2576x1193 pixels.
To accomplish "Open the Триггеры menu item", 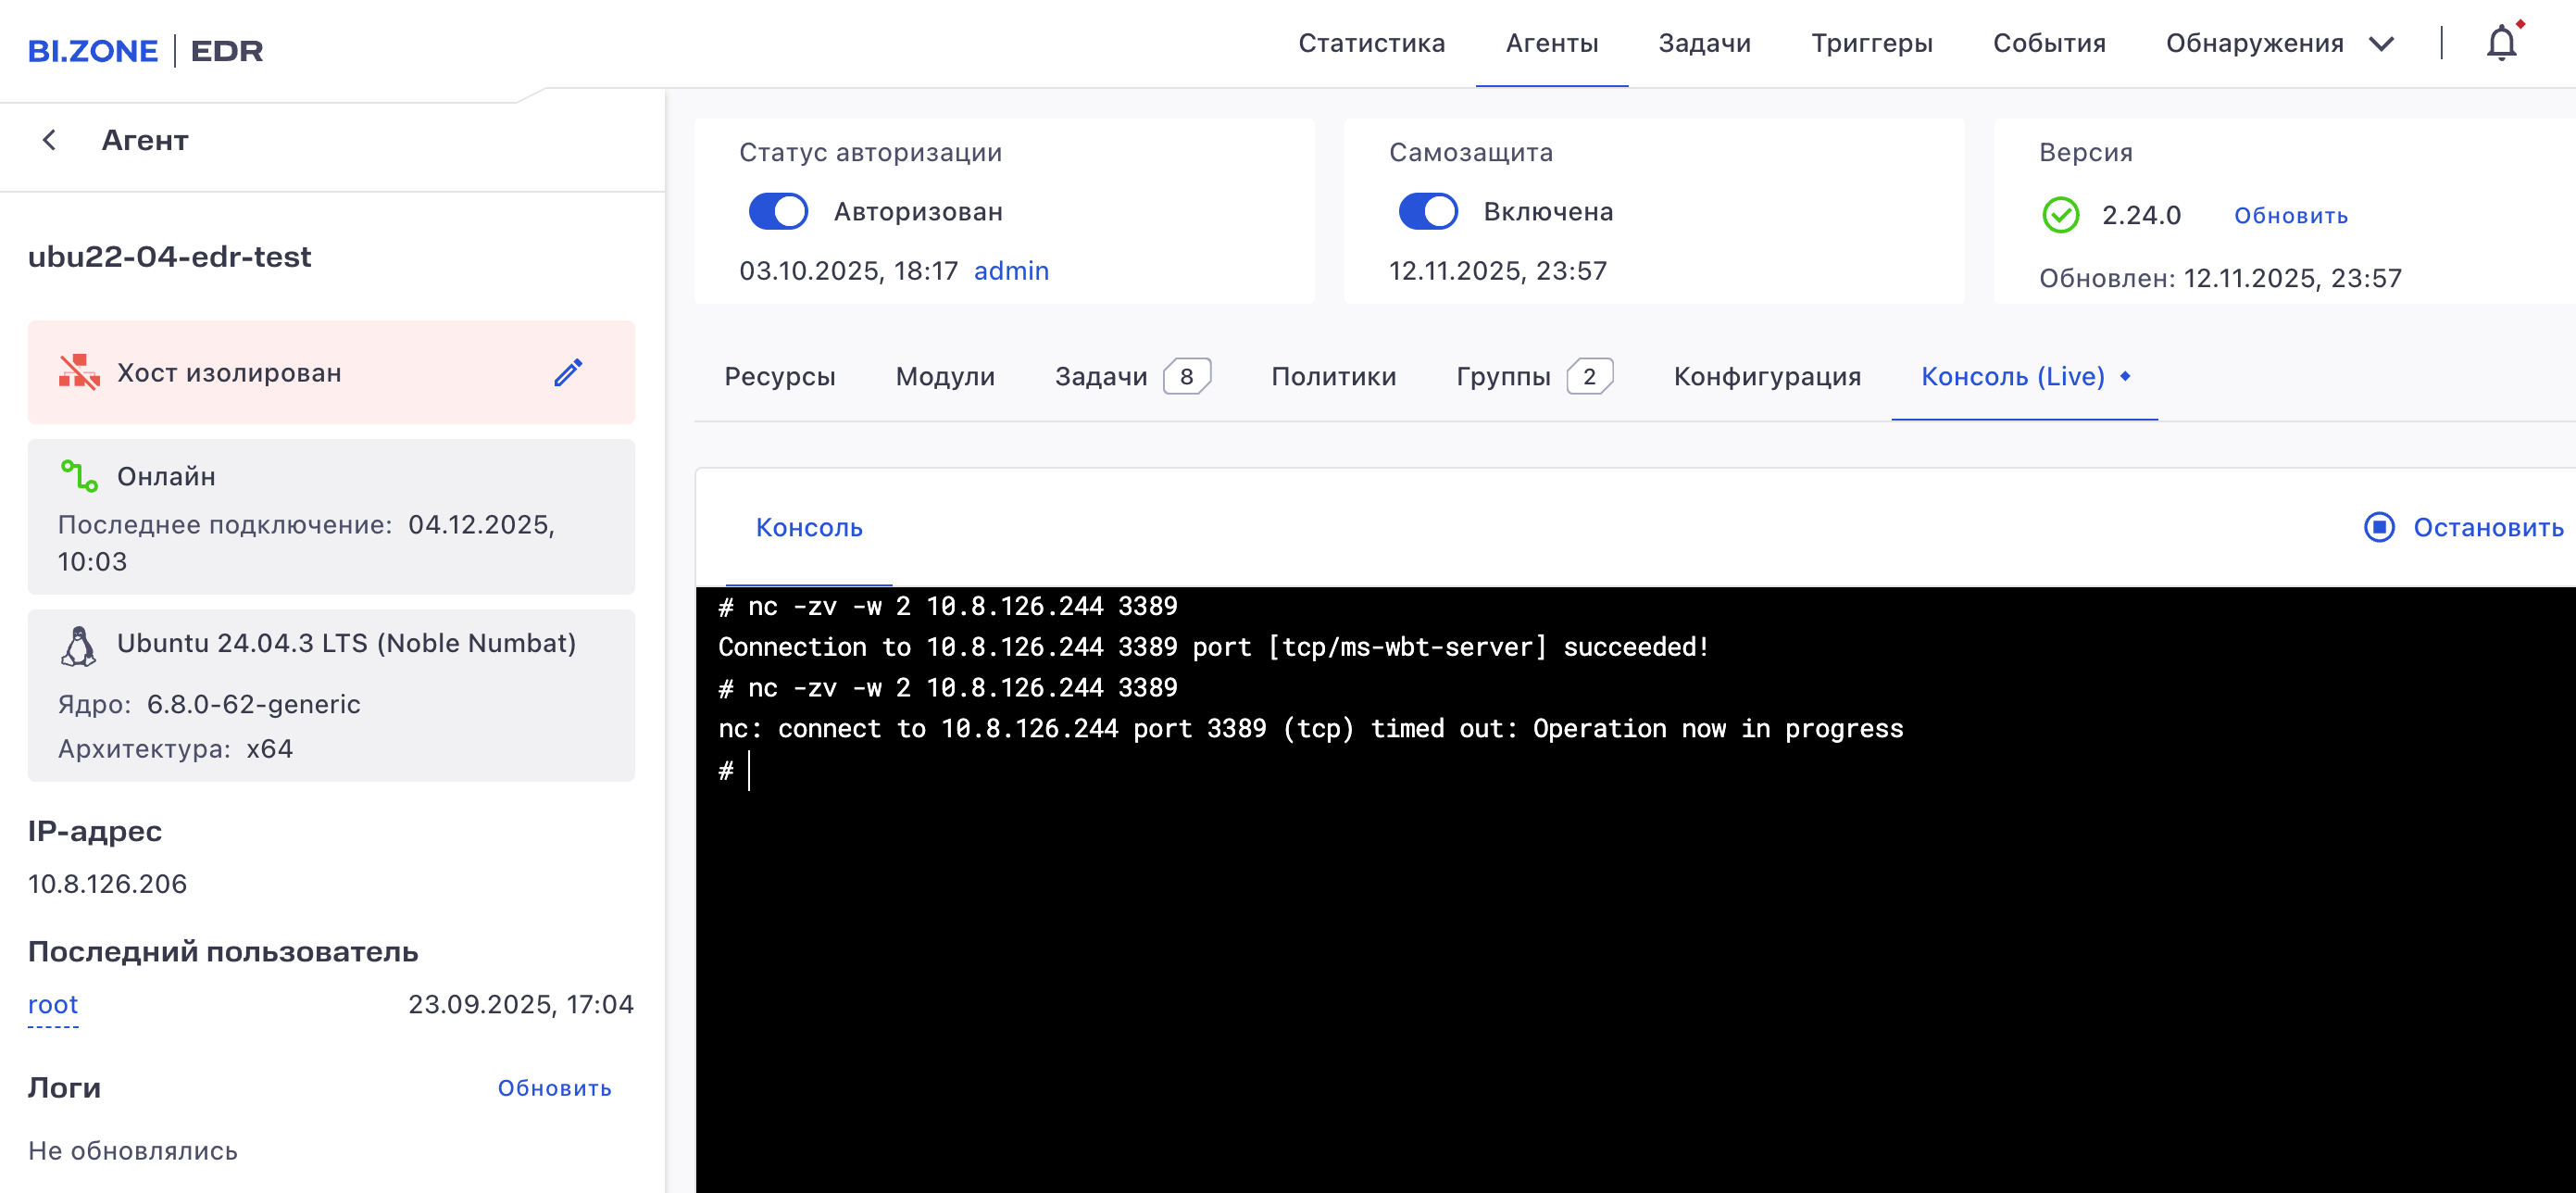I will (x=1871, y=43).
